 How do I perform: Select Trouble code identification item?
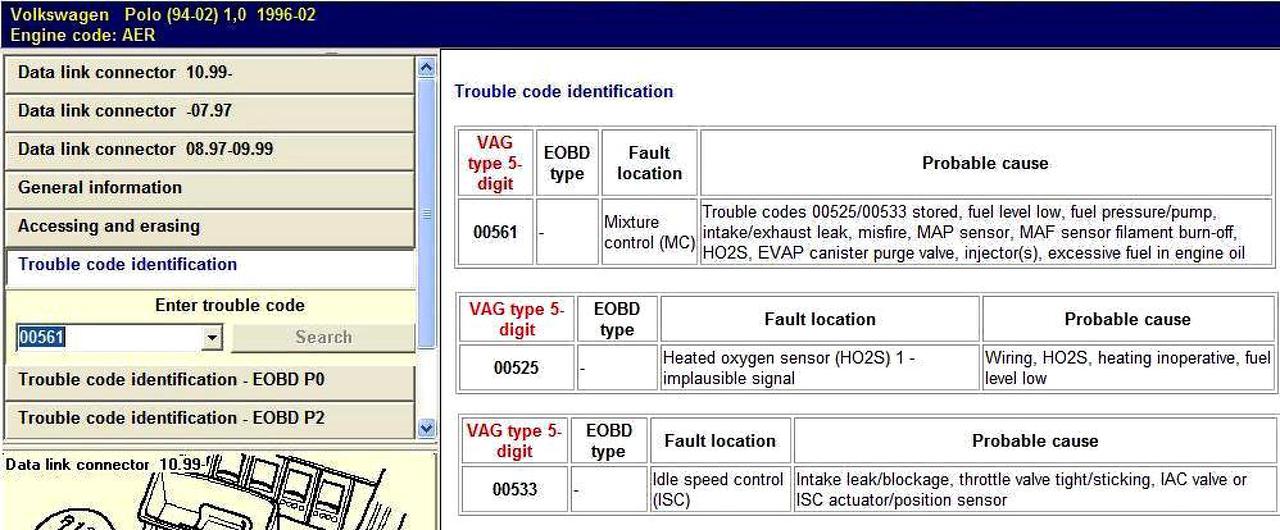coord(209,265)
